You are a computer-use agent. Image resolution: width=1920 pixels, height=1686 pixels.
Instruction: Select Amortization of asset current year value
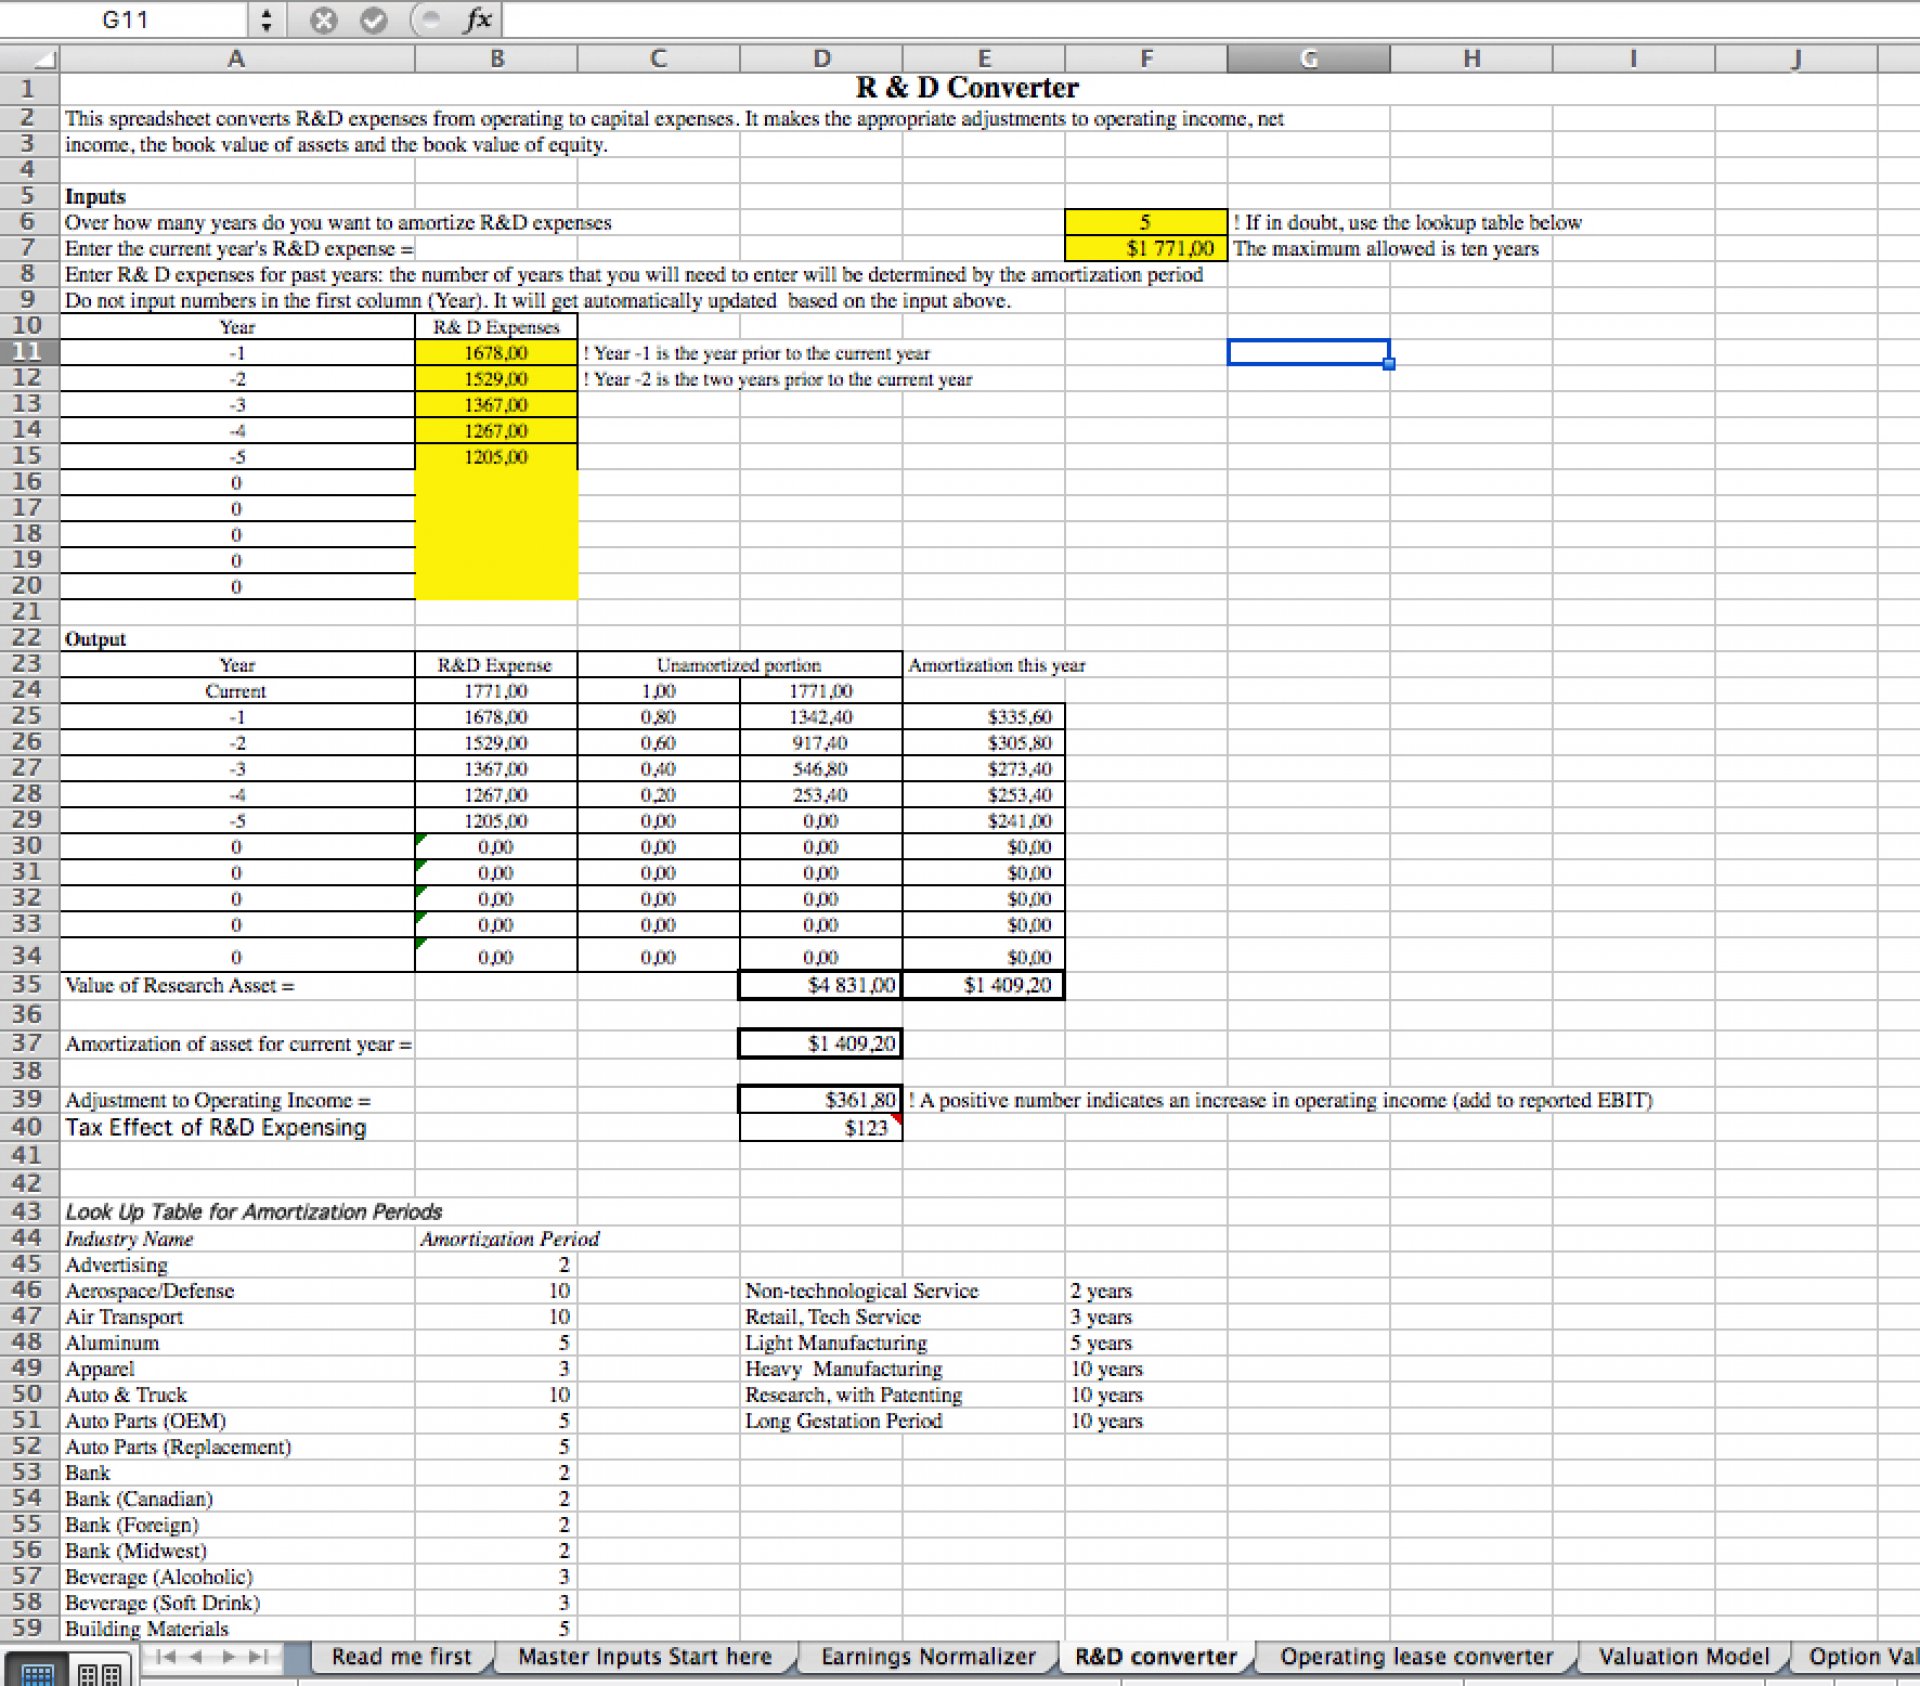tap(821, 1044)
